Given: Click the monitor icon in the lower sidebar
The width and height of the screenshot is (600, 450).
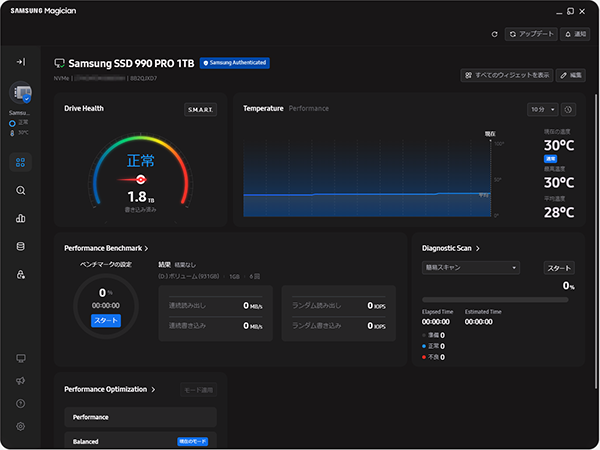Looking at the screenshot, I should (21, 358).
